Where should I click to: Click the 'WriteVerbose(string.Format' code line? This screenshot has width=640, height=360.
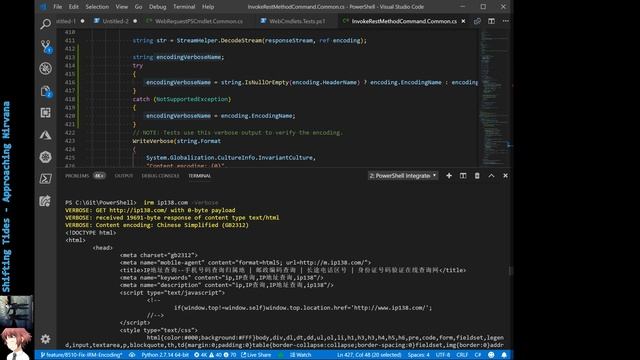tap(176, 141)
